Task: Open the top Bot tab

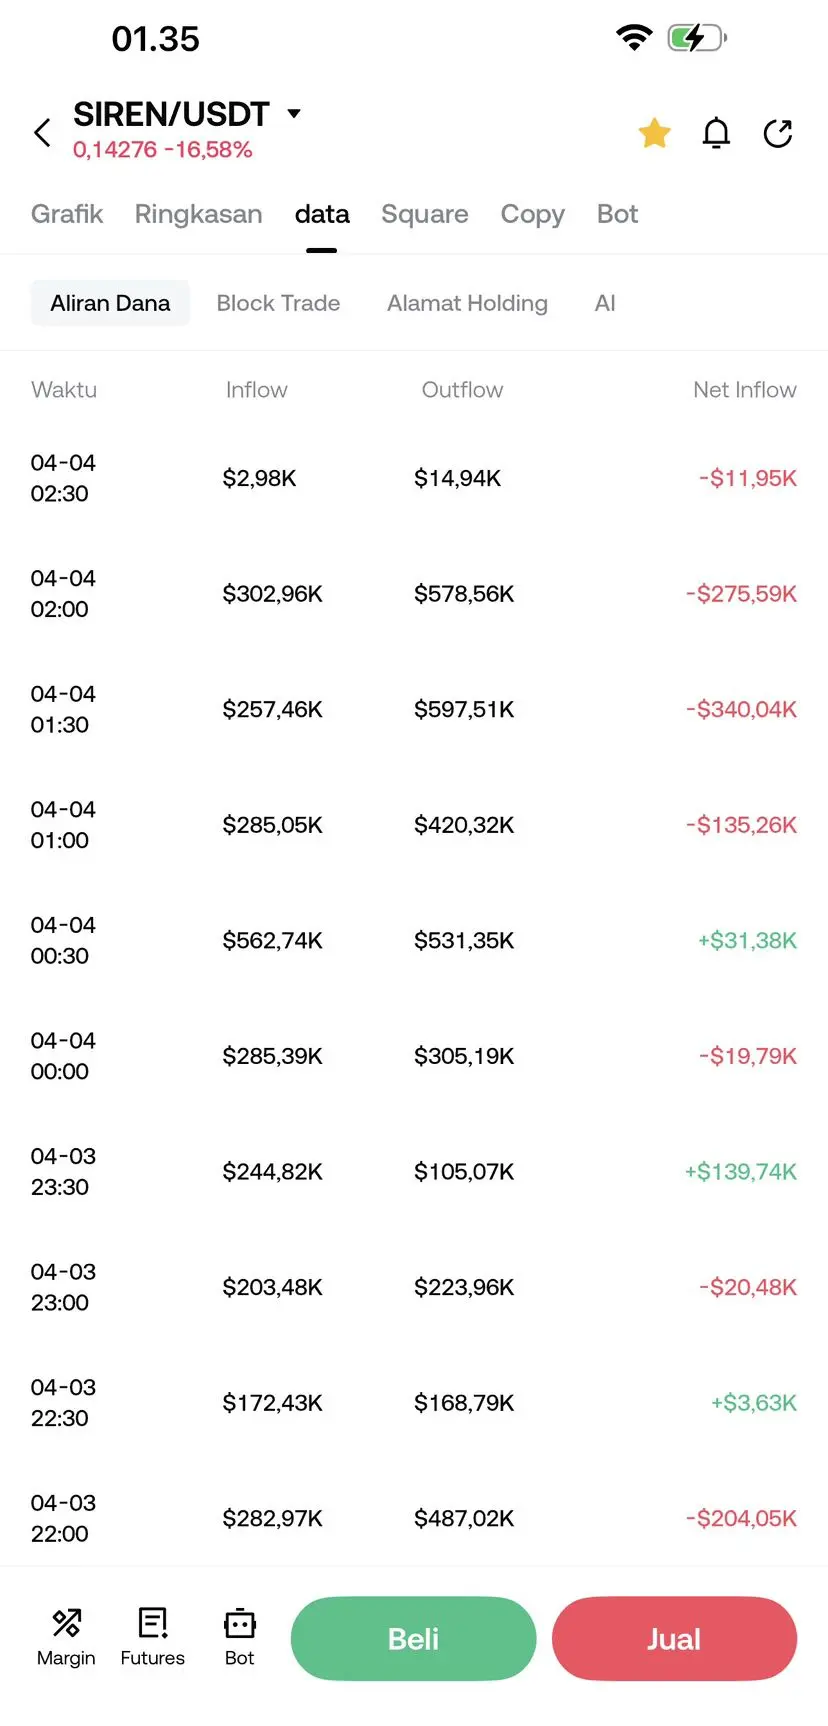Action: pyautogui.click(x=617, y=214)
